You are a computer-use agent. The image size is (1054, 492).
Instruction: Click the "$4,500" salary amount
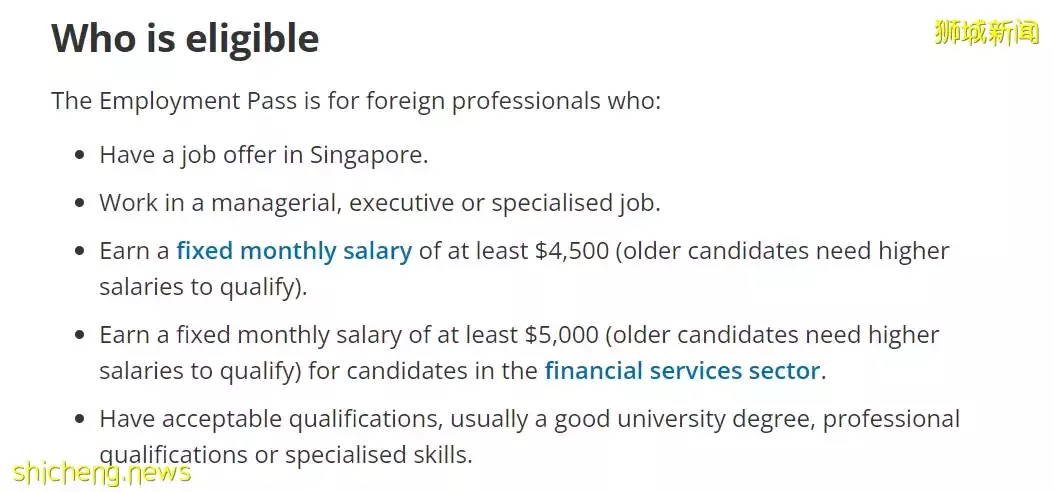point(572,251)
